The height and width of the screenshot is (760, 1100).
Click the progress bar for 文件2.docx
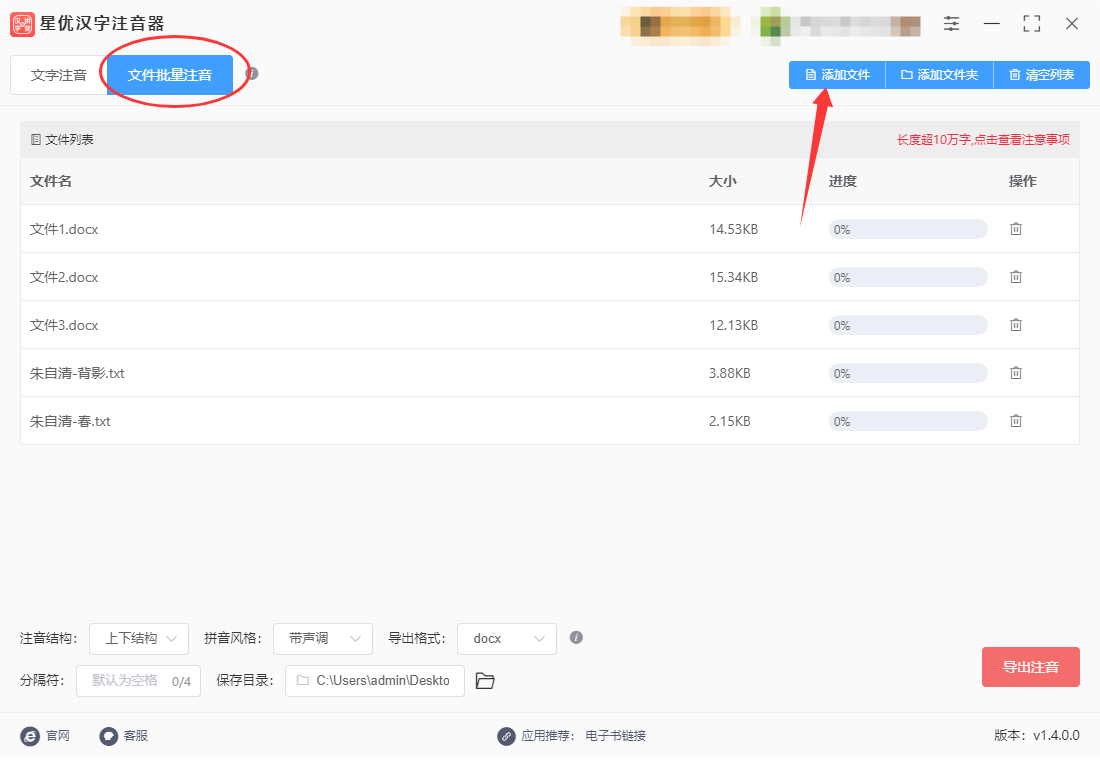pos(908,277)
